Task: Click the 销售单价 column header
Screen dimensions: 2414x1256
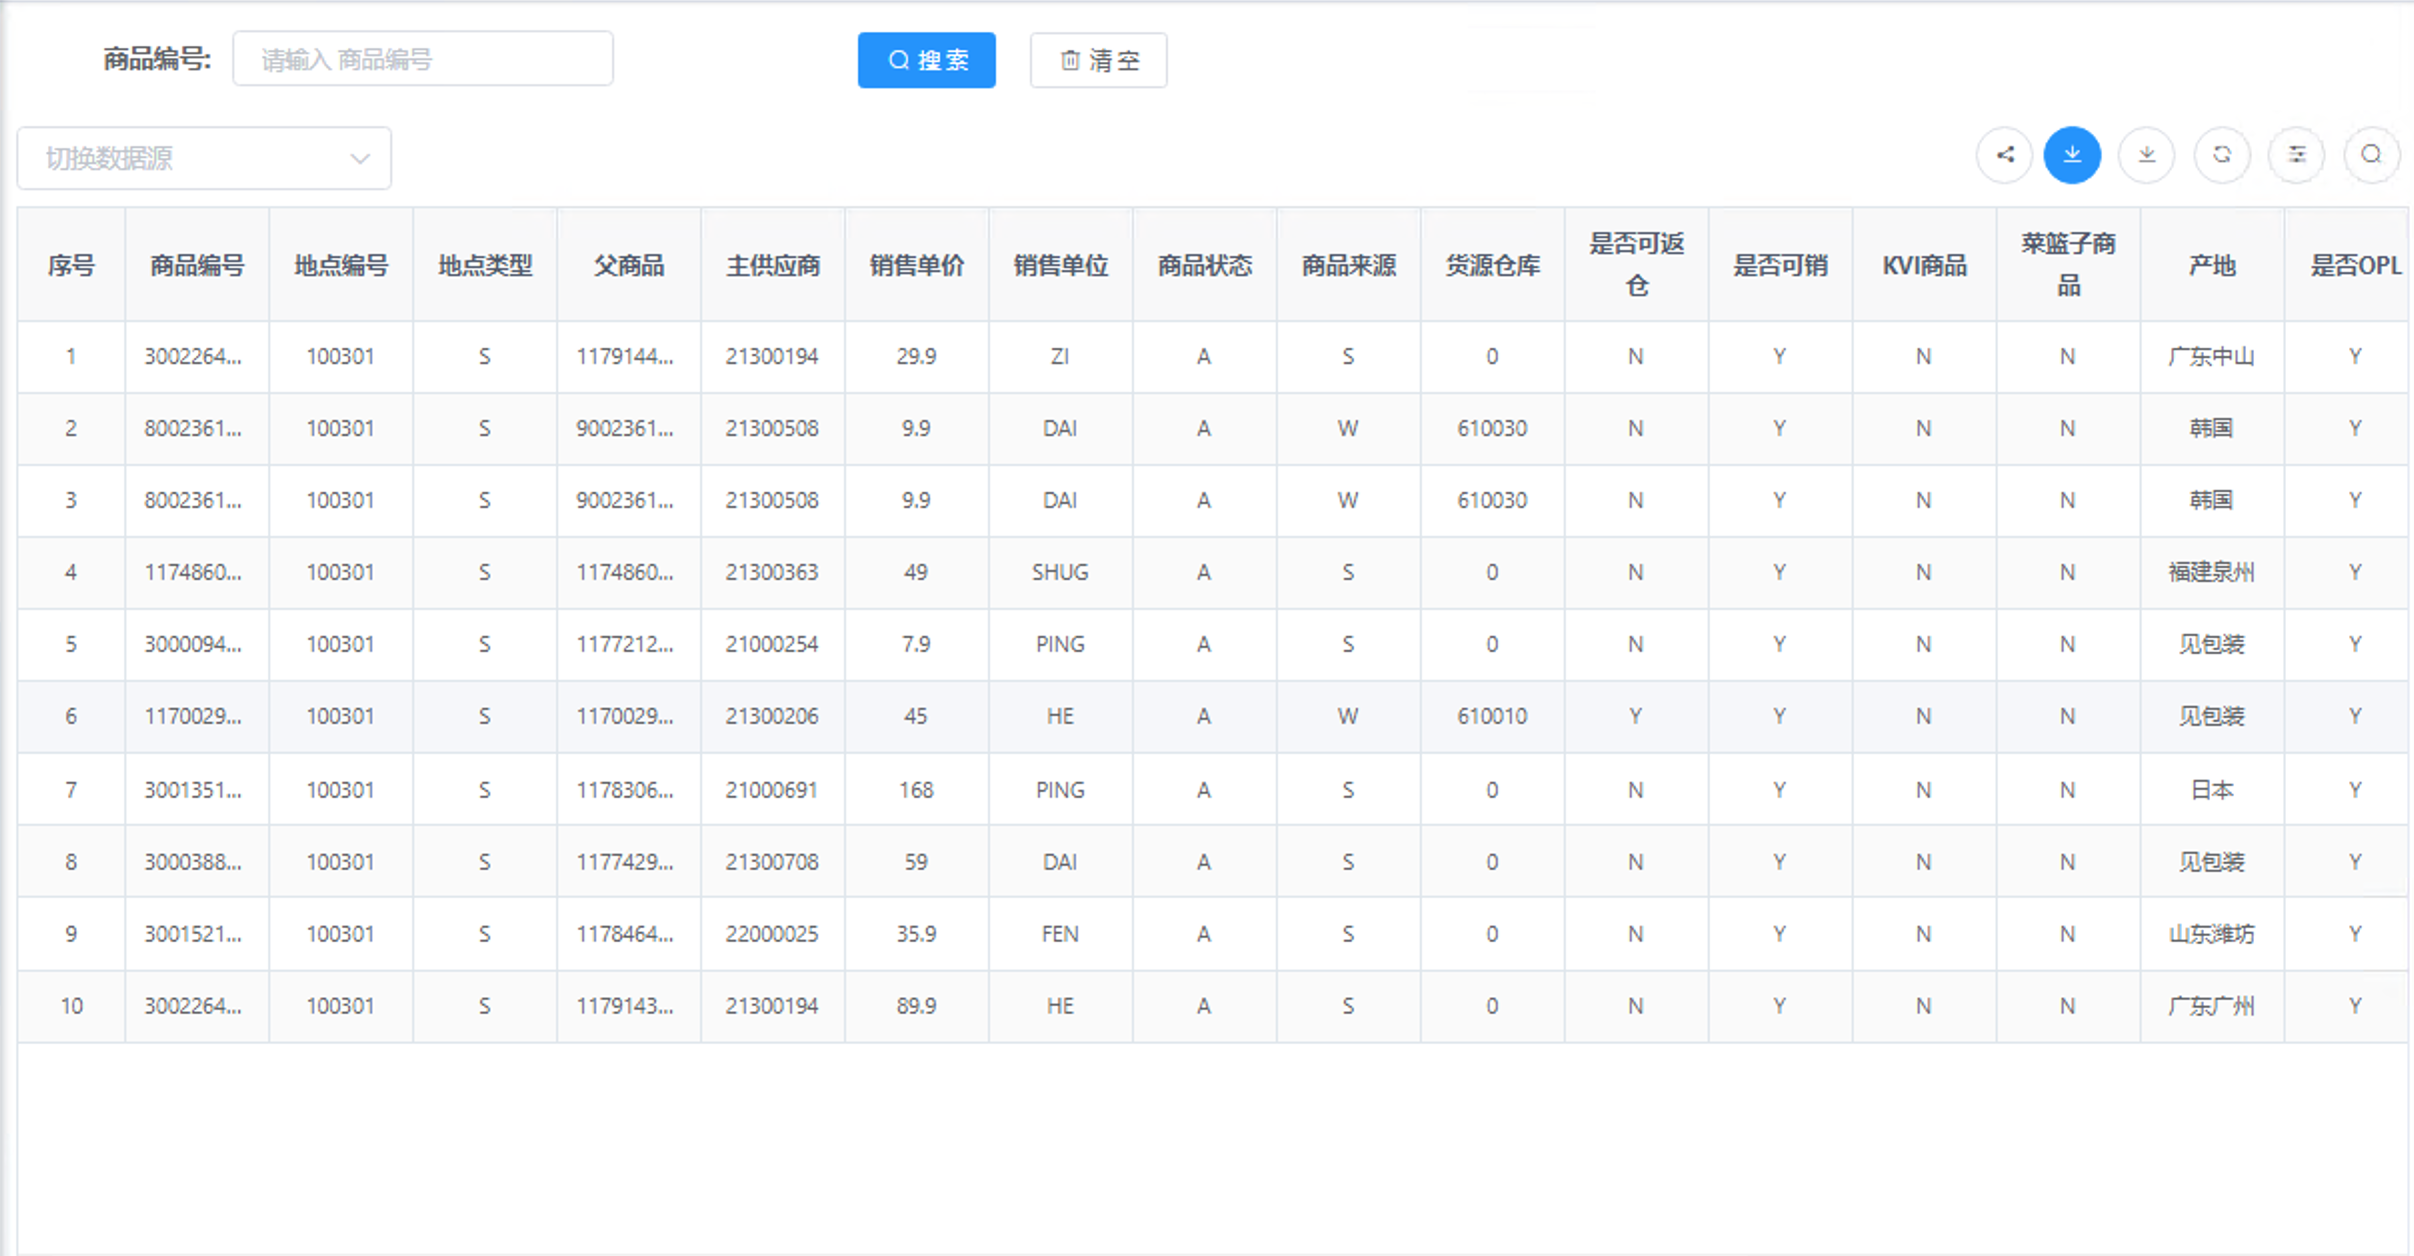Action: pyautogui.click(x=916, y=265)
